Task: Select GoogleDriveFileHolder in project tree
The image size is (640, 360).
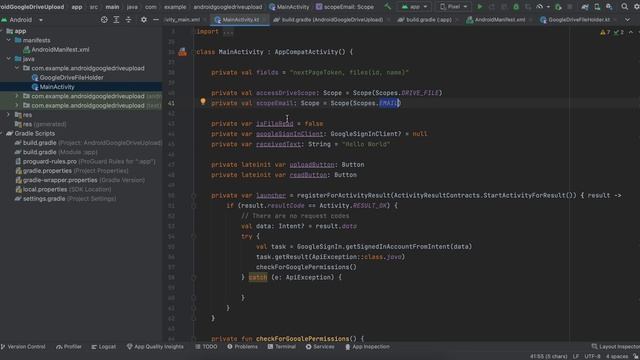Action: click(x=67, y=78)
